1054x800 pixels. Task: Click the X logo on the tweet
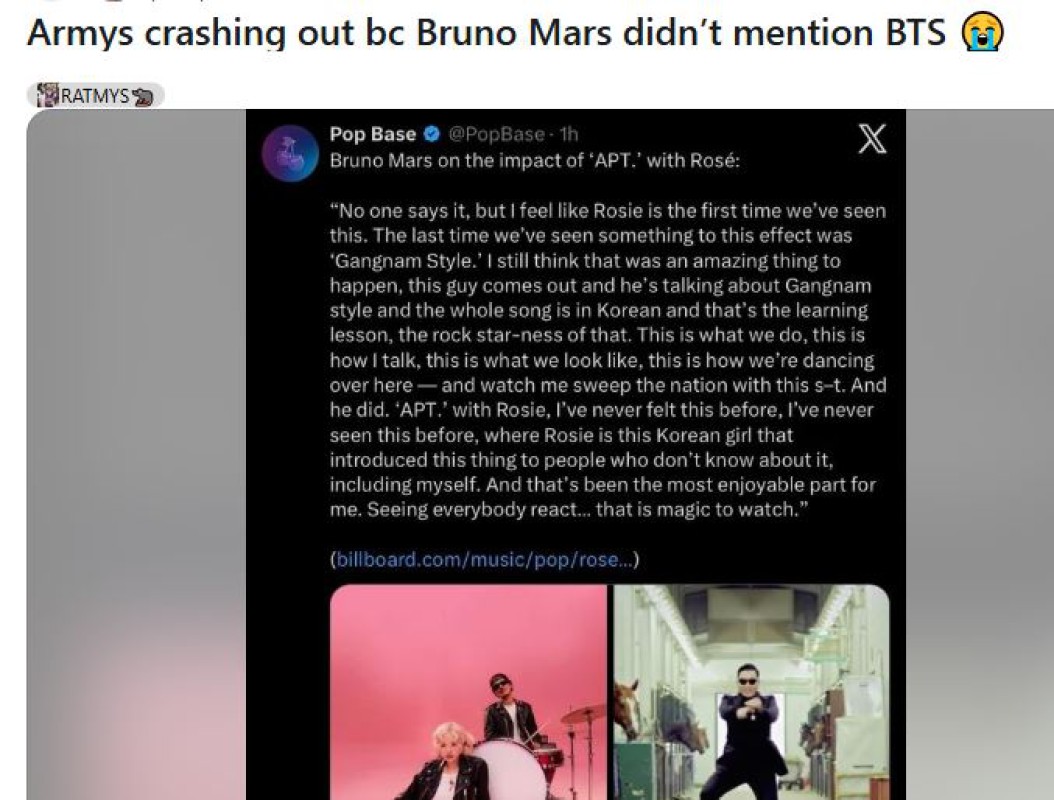(x=872, y=141)
